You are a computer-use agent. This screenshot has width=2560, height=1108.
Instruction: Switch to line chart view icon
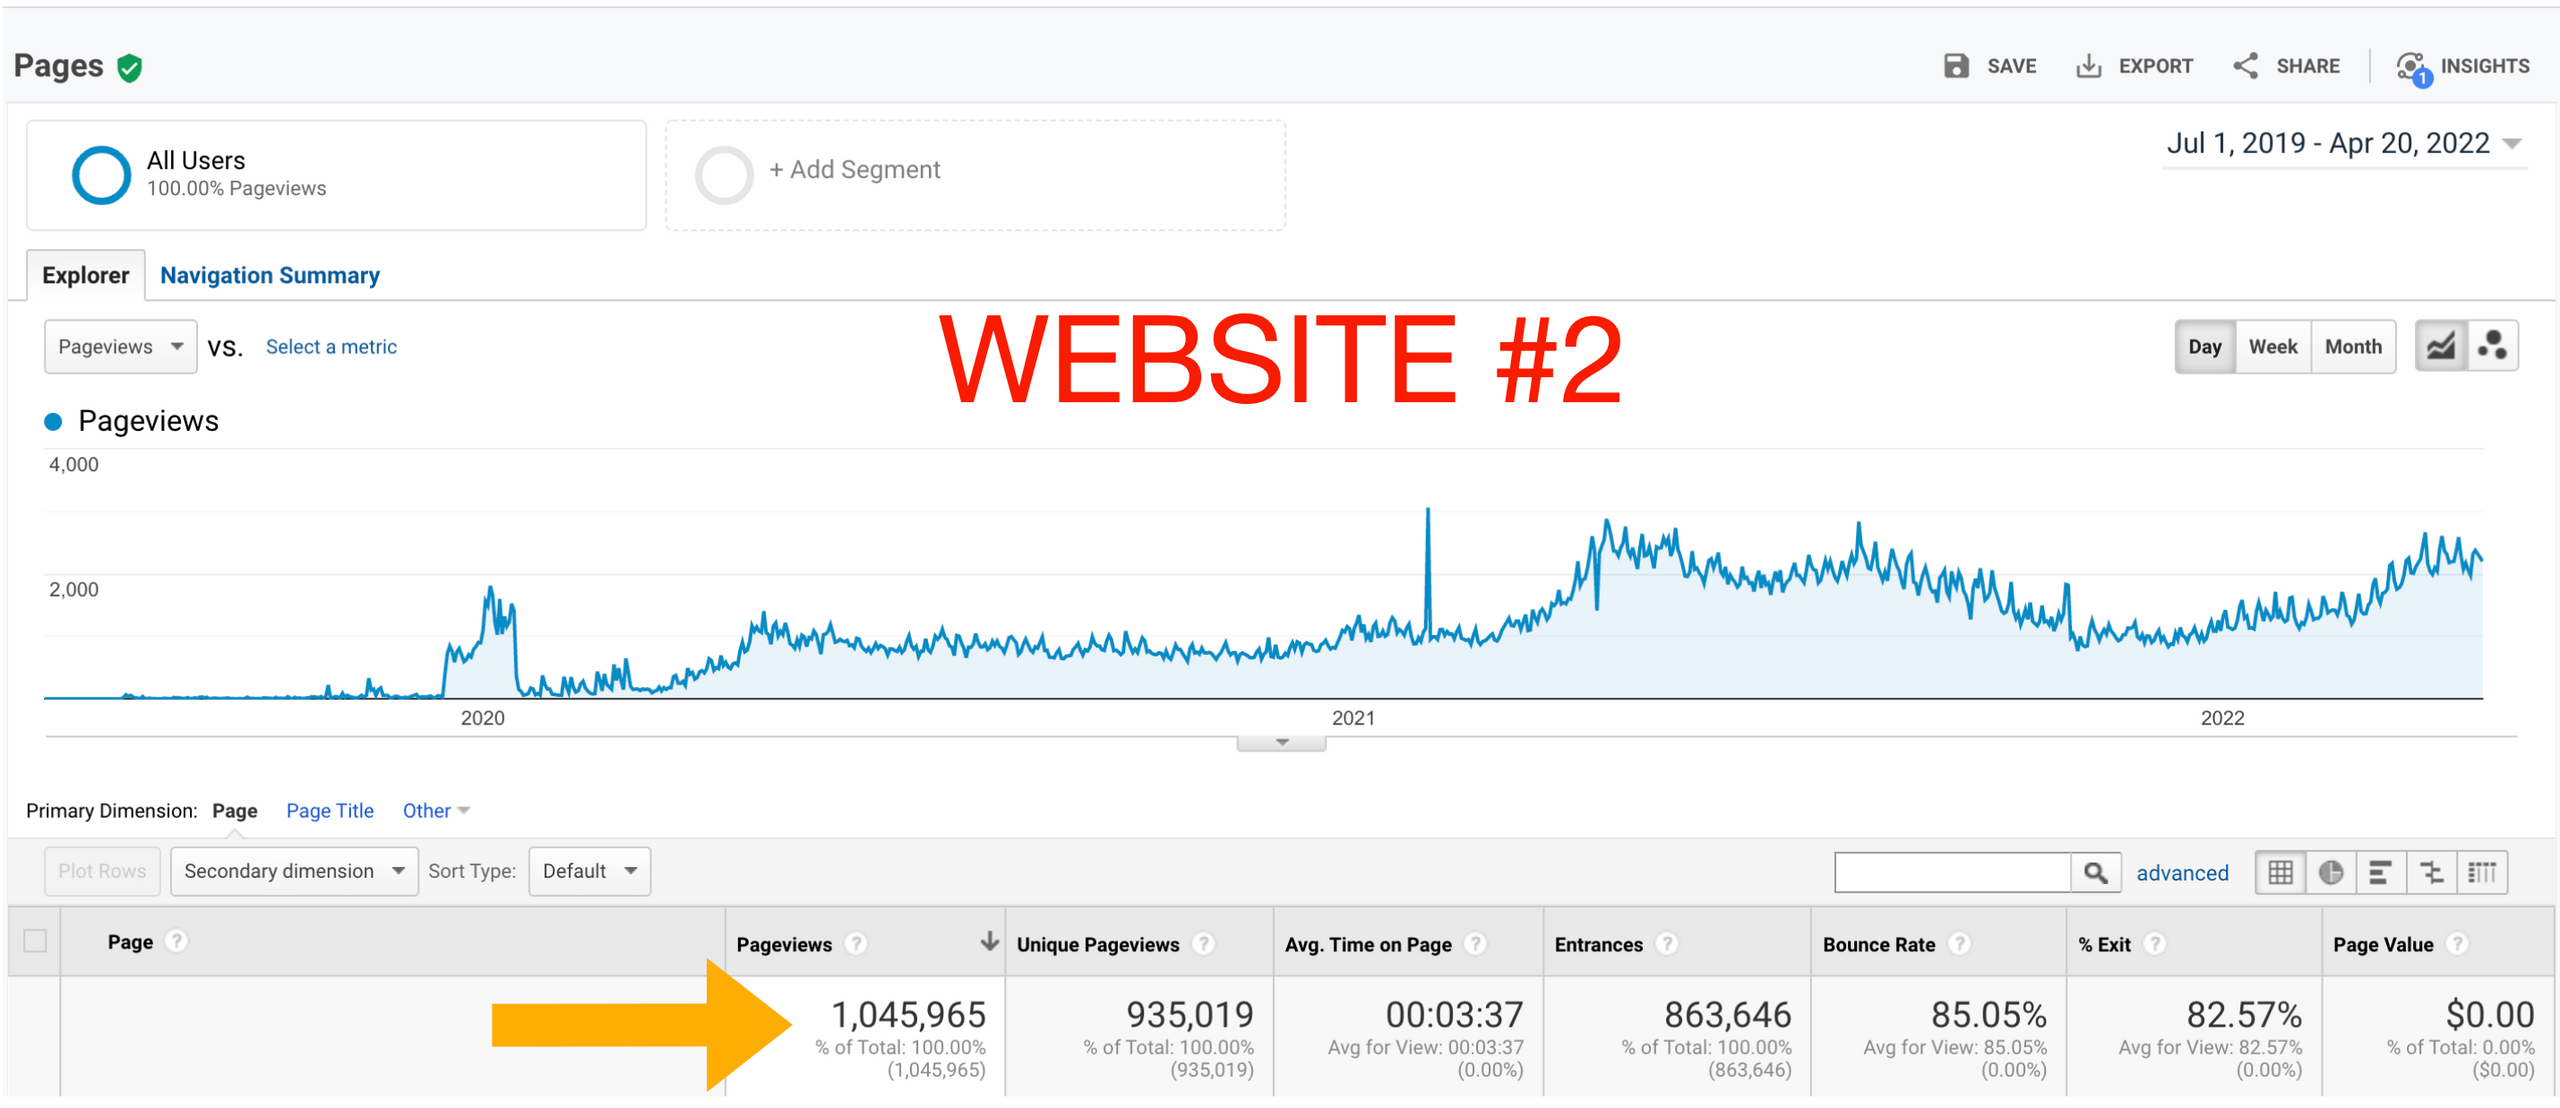(2440, 346)
